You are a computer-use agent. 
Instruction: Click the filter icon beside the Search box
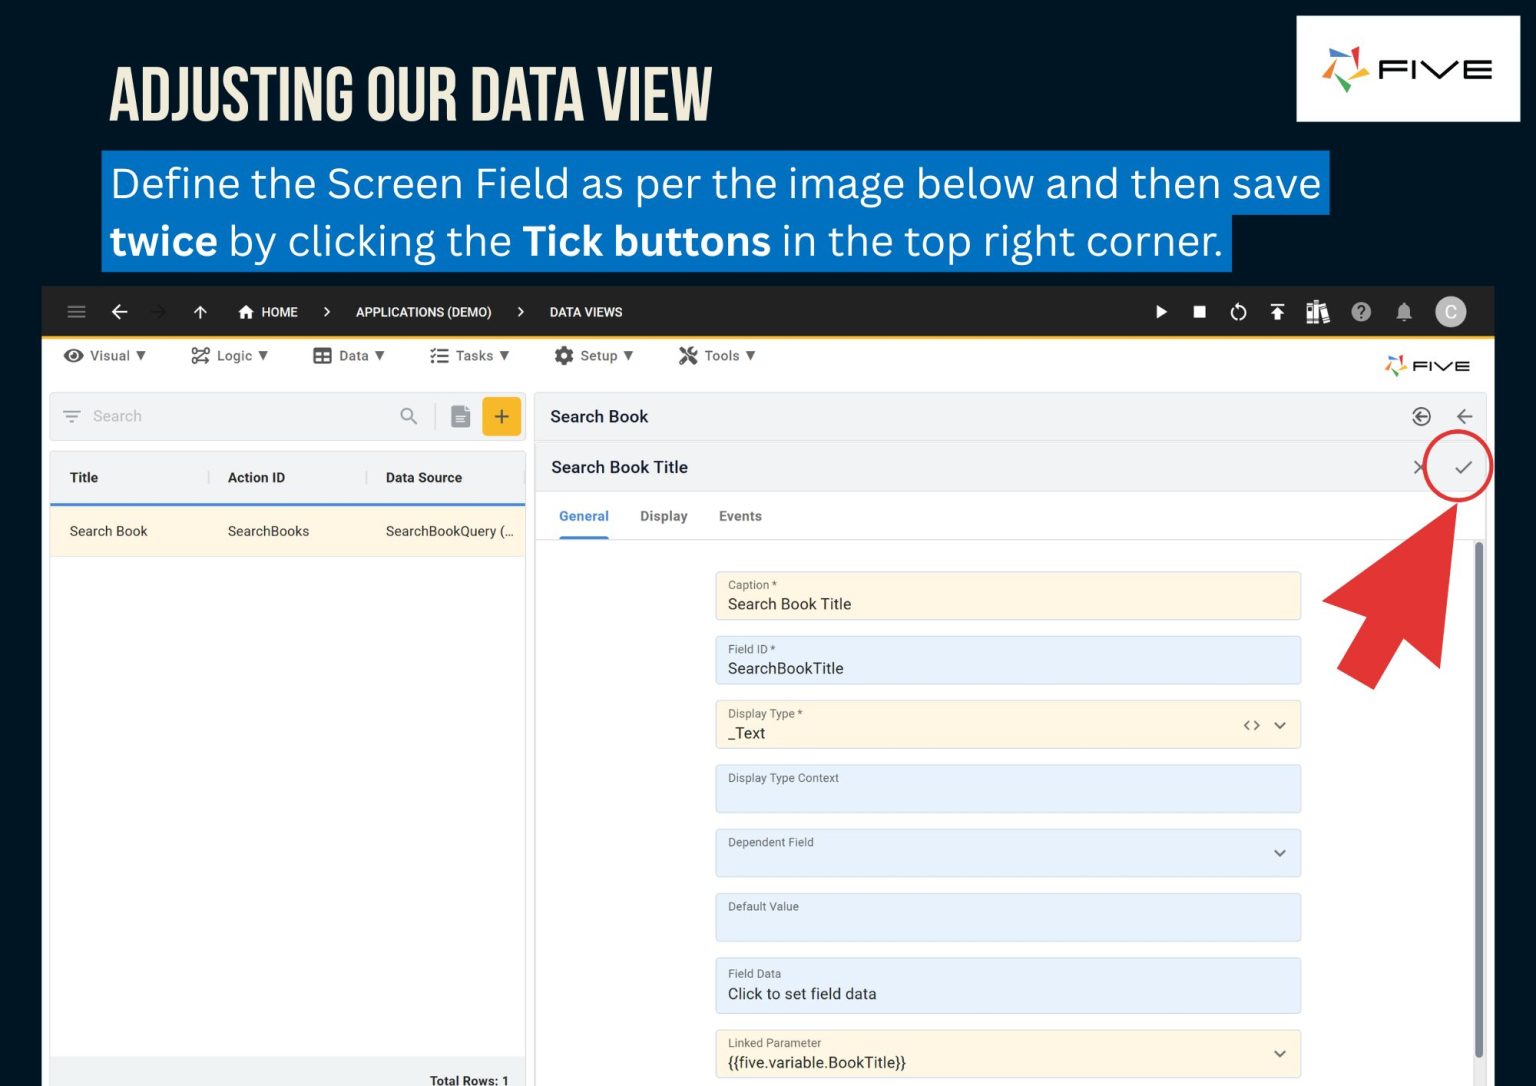click(71, 416)
